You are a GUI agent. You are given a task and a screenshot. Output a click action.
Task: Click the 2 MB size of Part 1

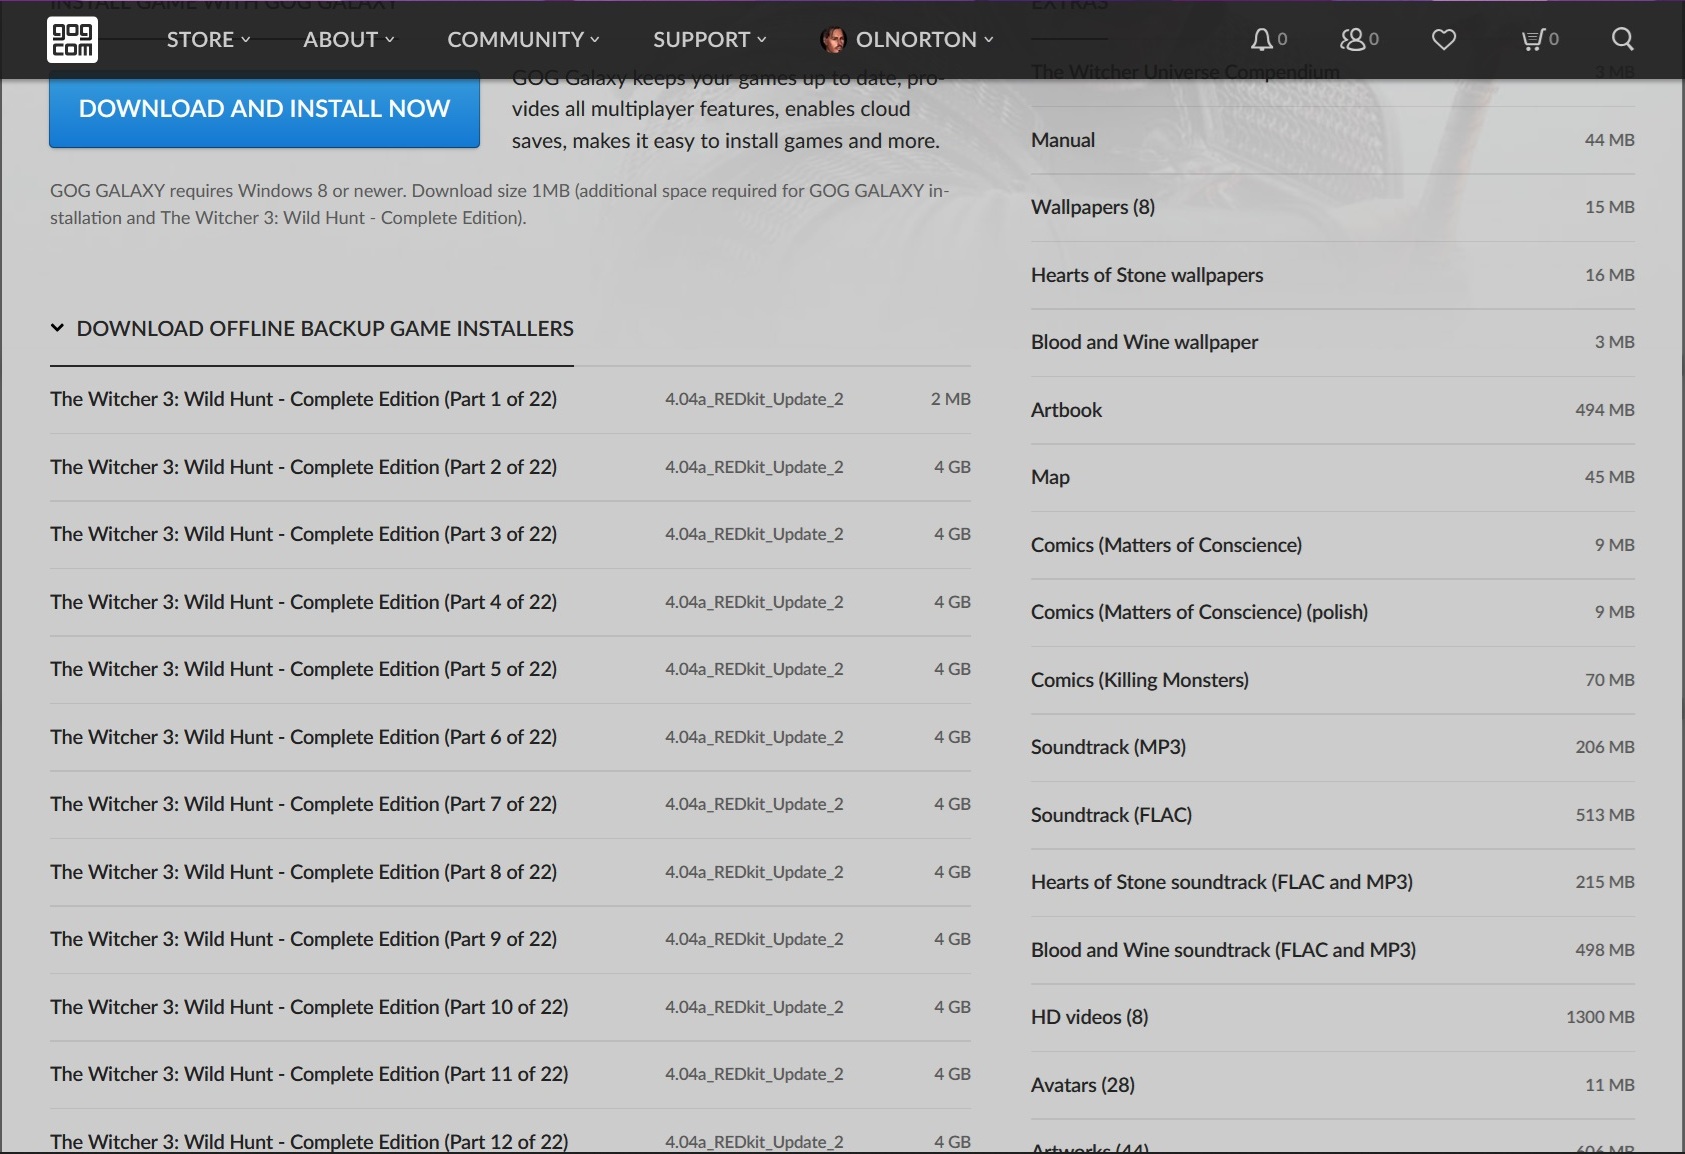point(951,399)
